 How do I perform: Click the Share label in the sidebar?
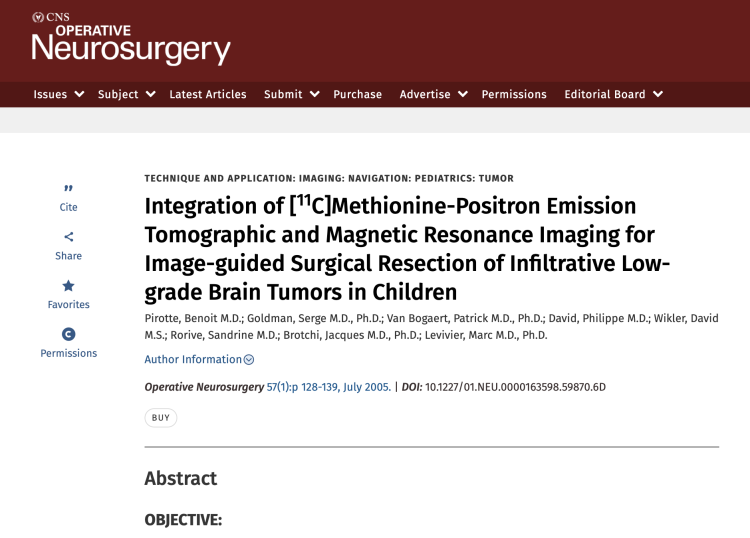tap(68, 256)
